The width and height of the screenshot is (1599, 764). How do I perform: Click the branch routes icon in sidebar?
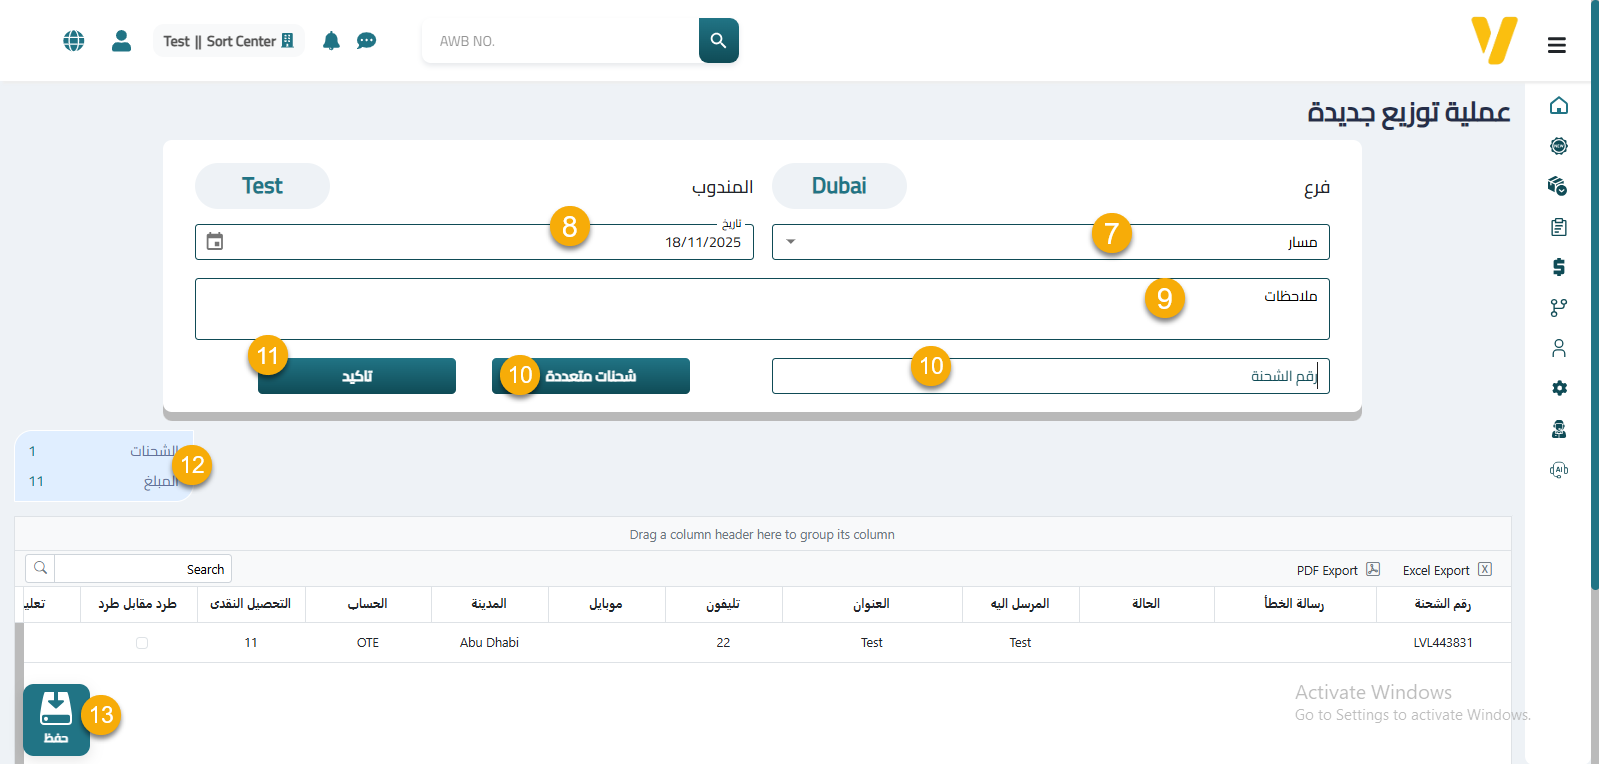1558,308
